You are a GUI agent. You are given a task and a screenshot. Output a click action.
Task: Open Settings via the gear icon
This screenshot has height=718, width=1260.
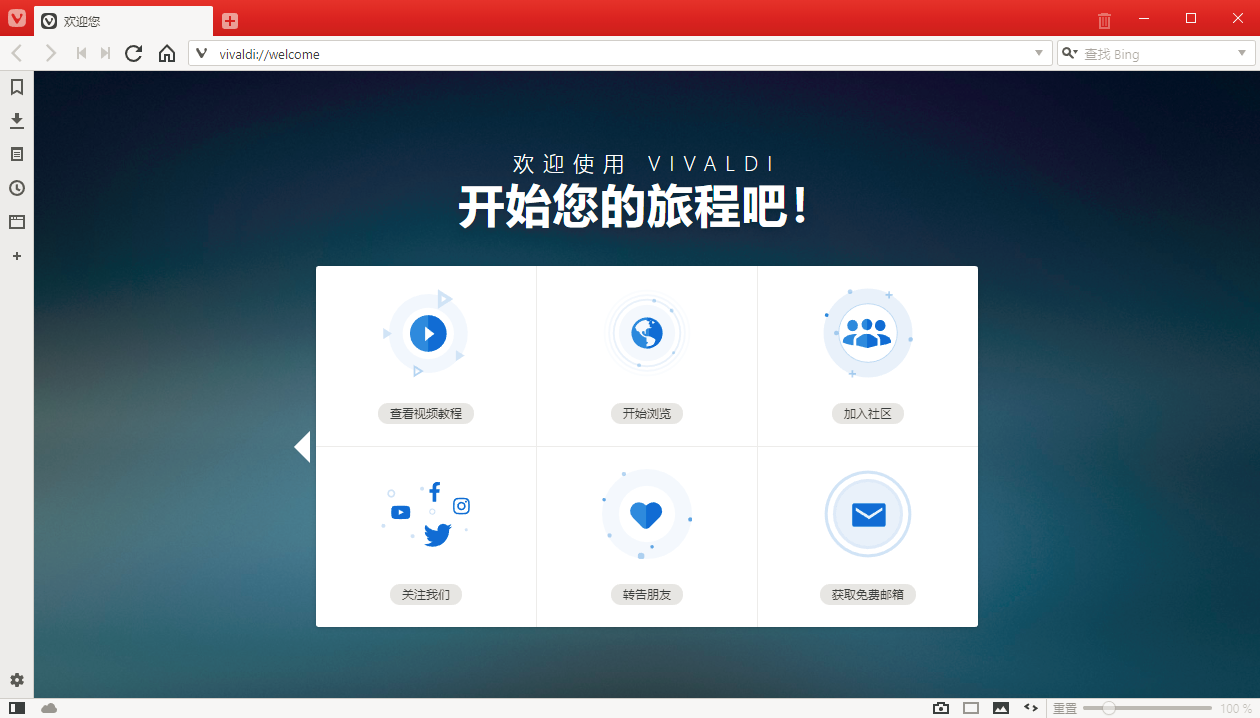pyautogui.click(x=17, y=680)
